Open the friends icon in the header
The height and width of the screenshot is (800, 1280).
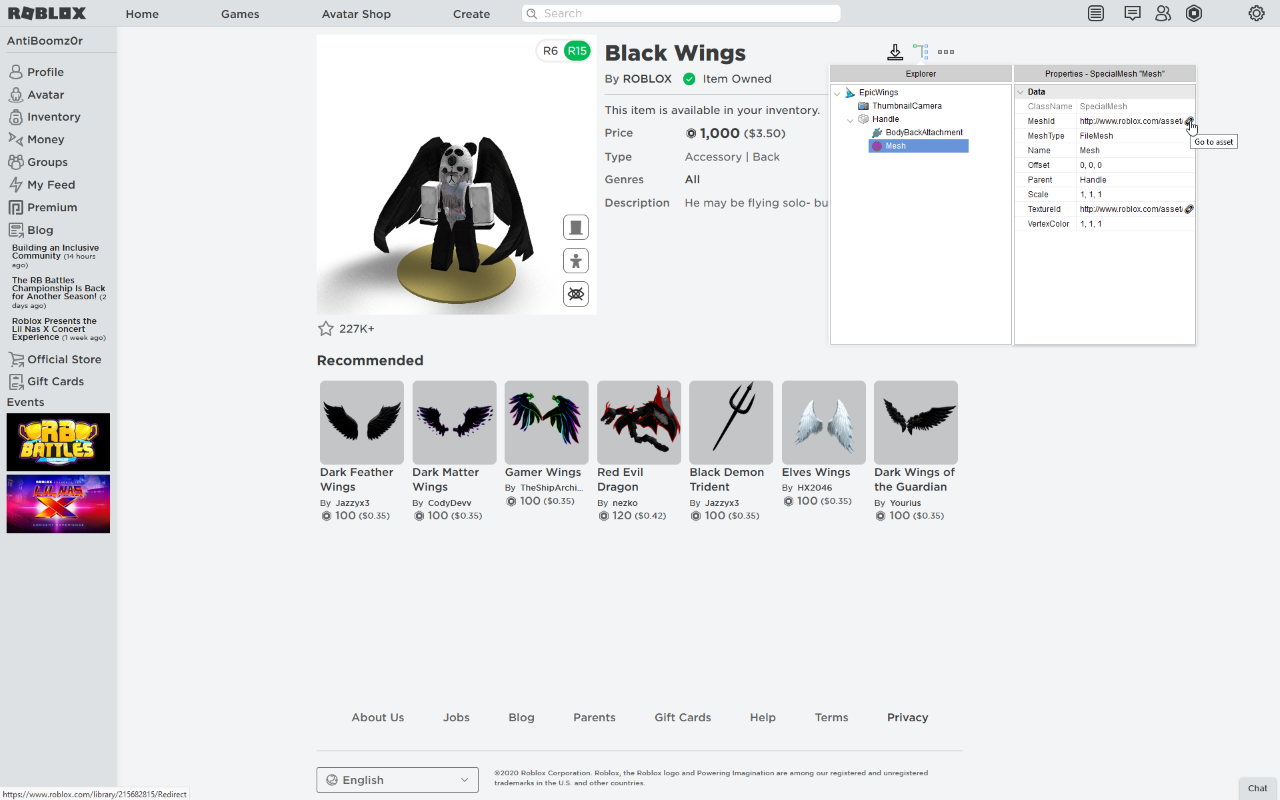point(1163,14)
